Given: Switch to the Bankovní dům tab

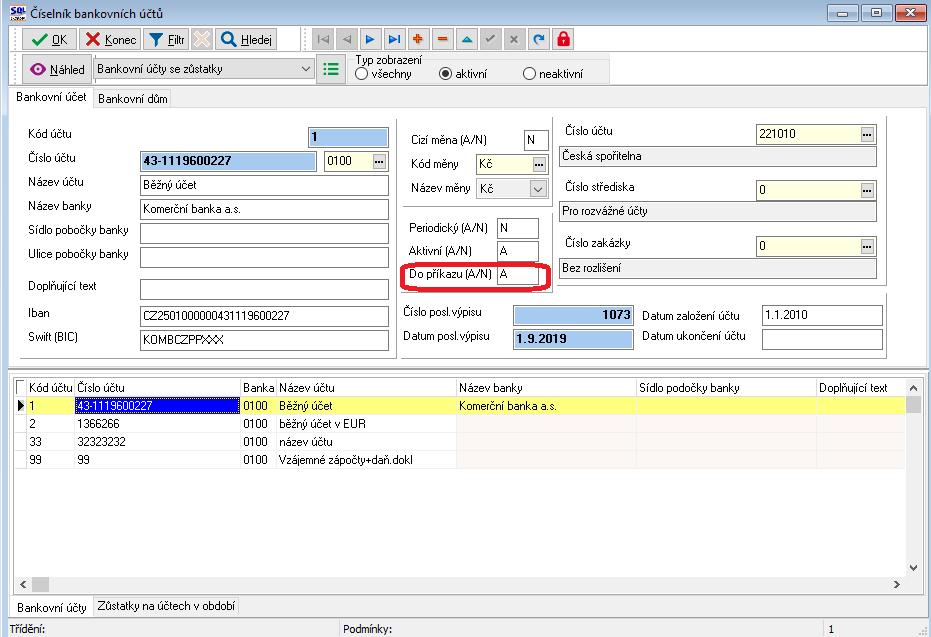Looking at the screenshot, I should click(133, 99).
